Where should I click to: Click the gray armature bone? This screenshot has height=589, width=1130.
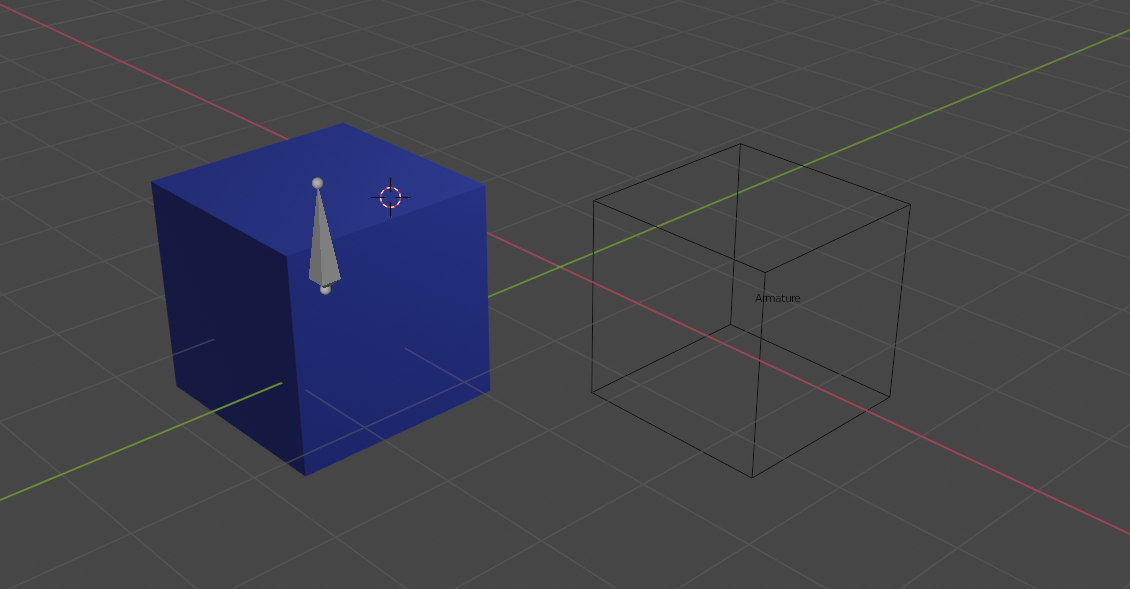tap(323, 236)
